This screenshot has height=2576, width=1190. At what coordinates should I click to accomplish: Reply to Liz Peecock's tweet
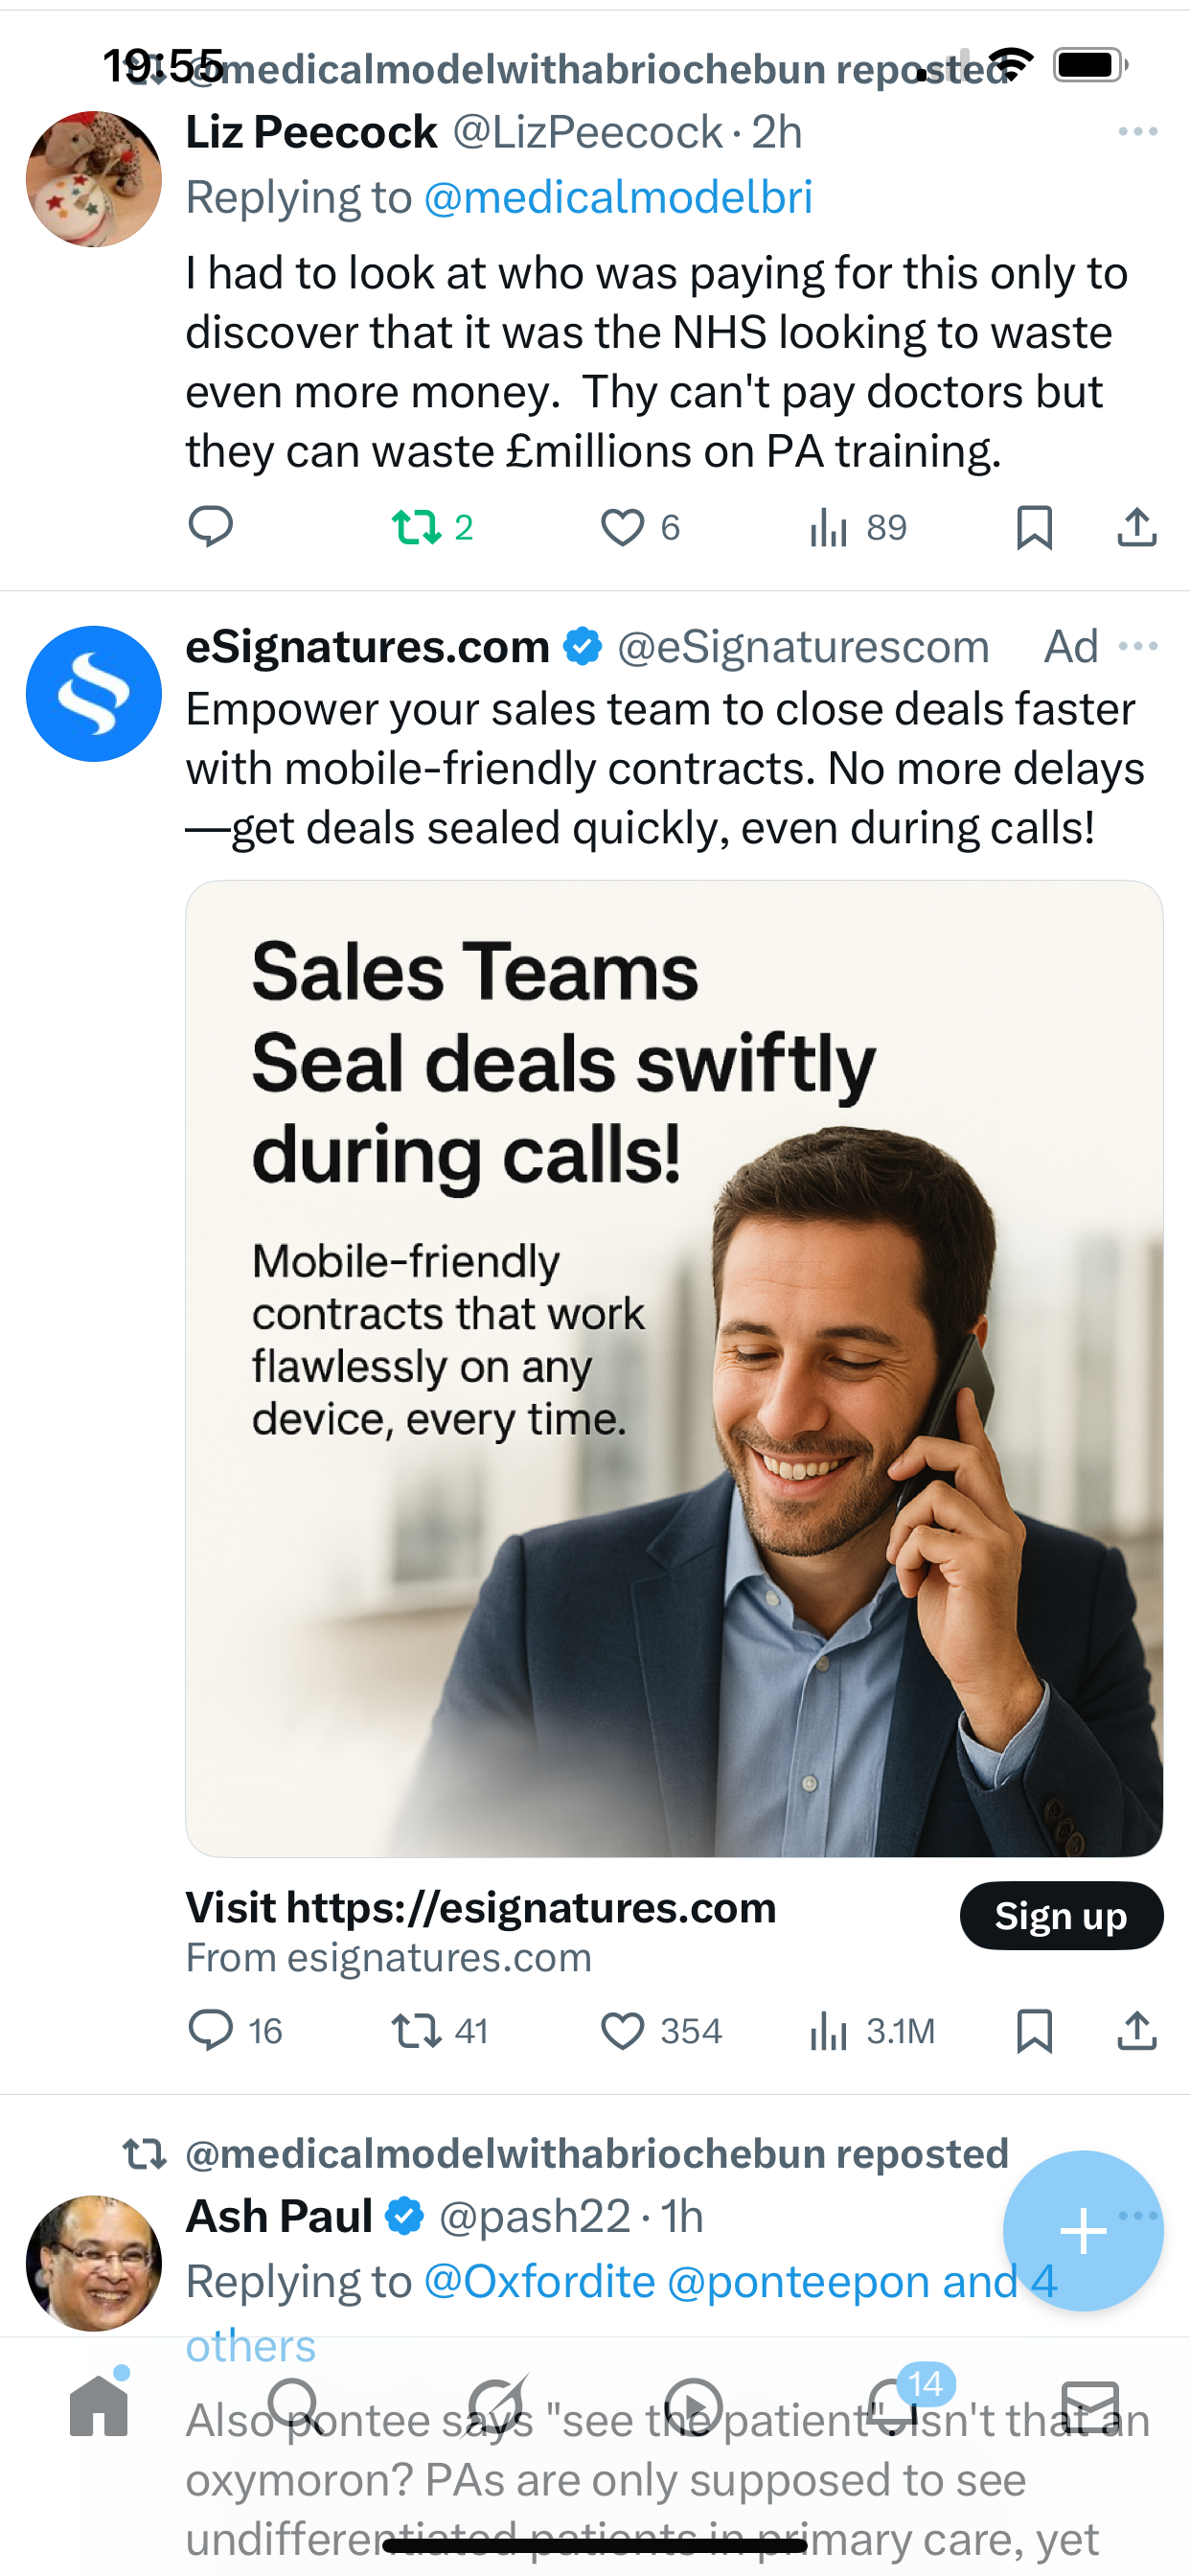point(210,527)
